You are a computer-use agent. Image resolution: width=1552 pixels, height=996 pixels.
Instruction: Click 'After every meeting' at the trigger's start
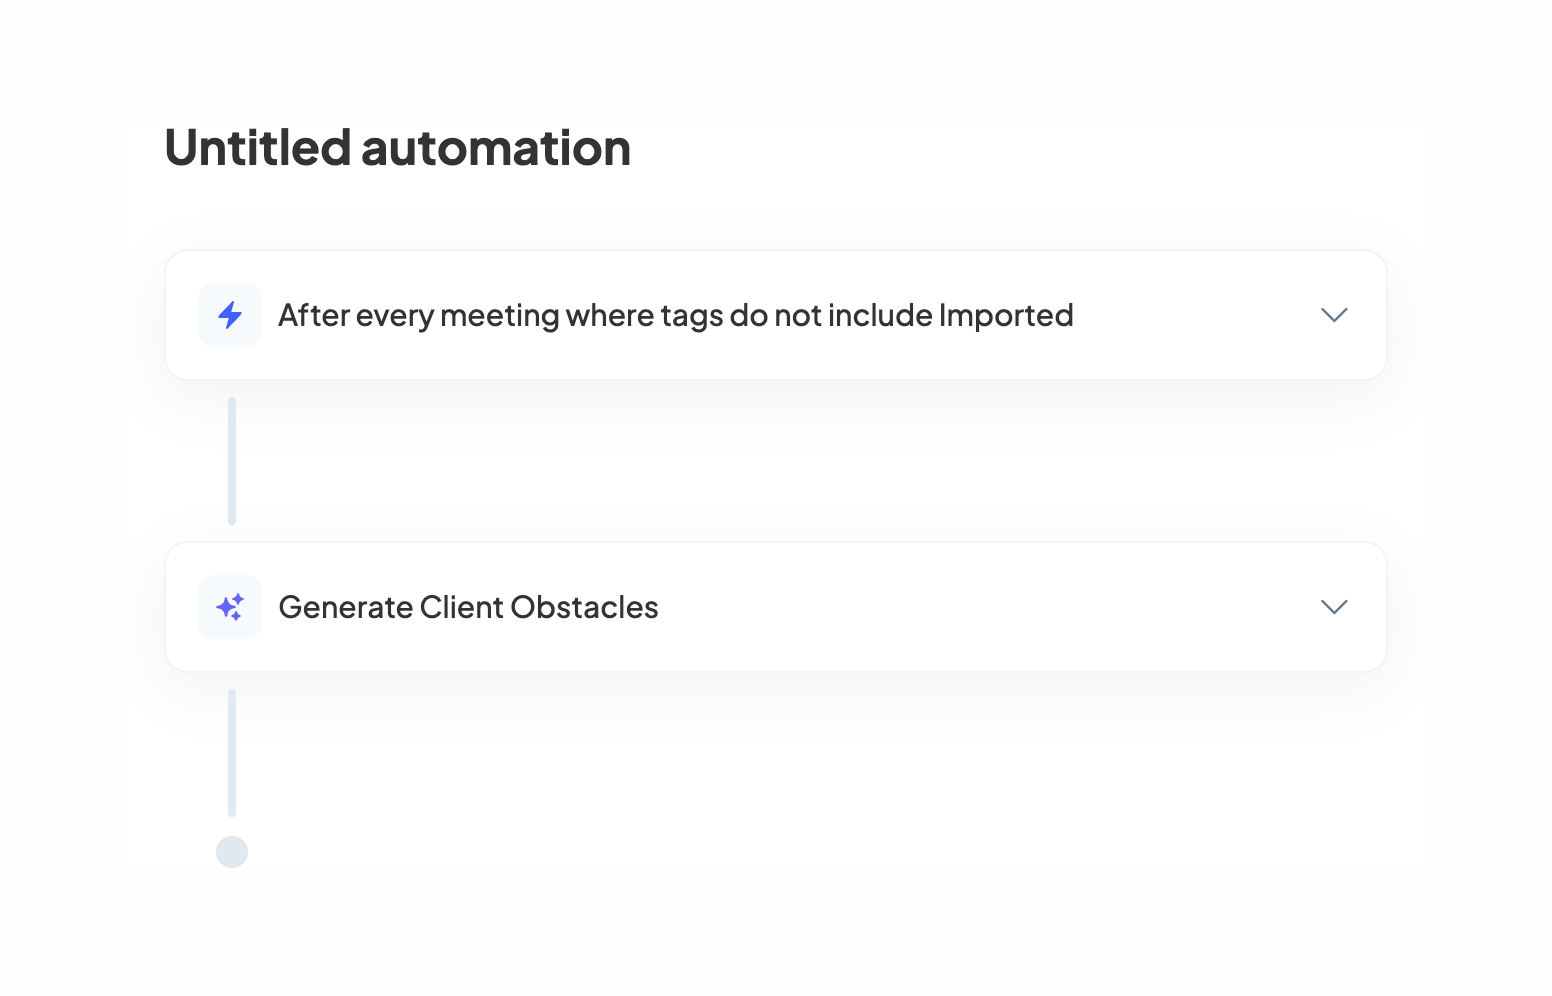point(418,316)
